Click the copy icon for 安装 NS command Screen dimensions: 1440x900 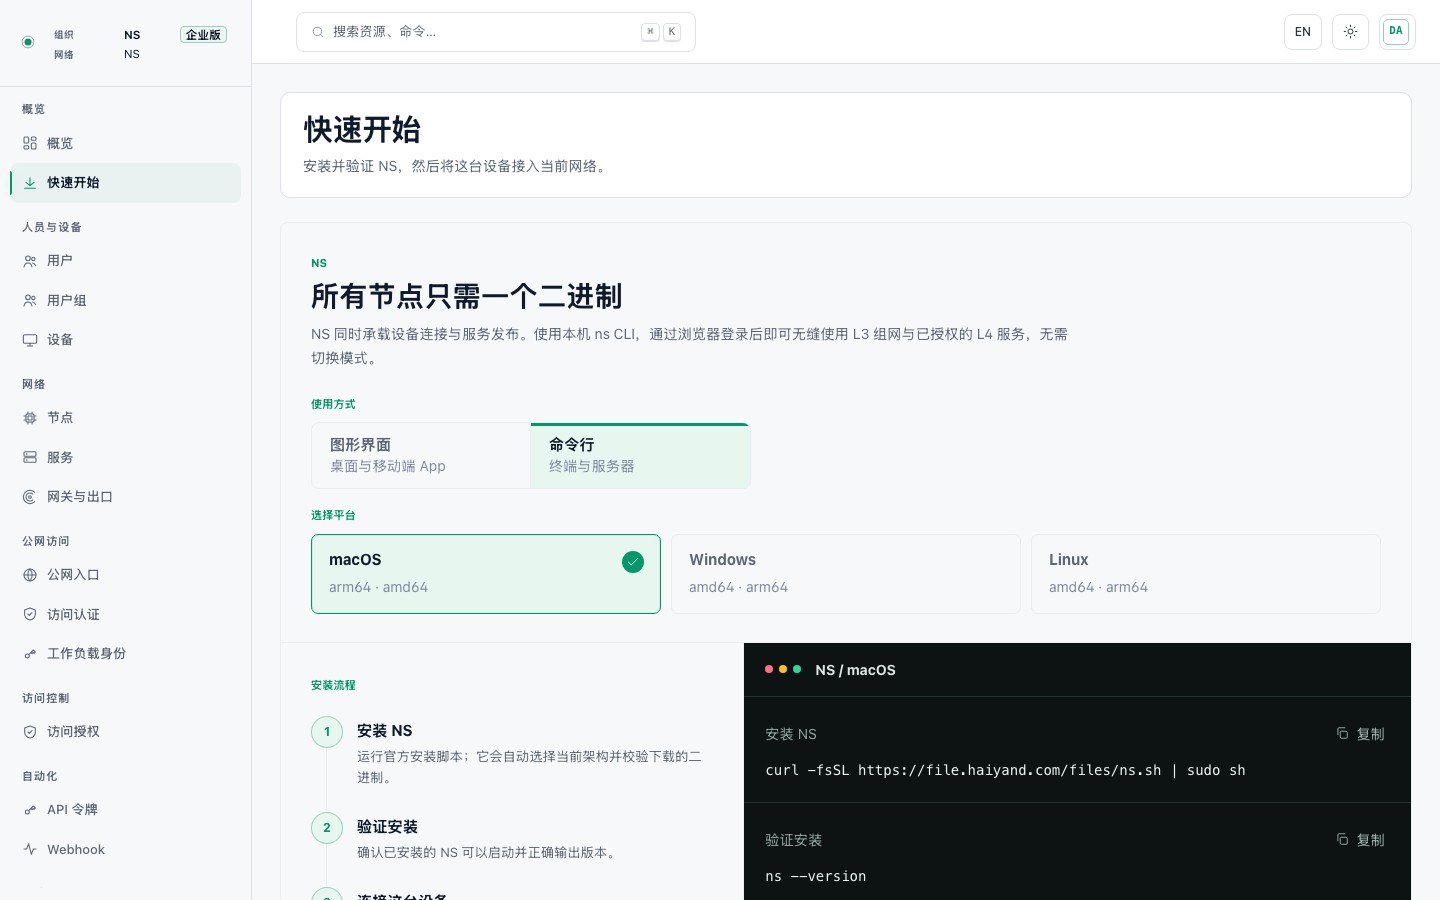tap(1343, 733)
